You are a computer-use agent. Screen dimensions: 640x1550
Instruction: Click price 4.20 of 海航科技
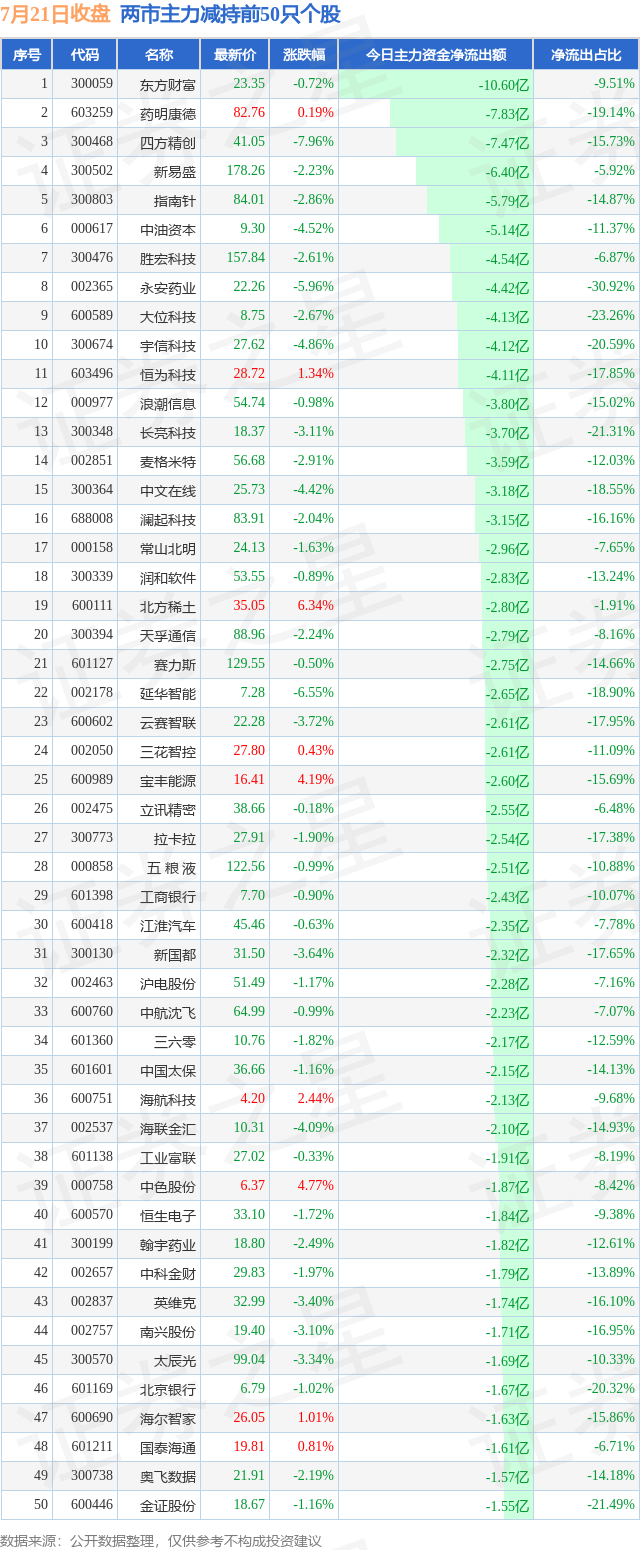coord(253,1099)
